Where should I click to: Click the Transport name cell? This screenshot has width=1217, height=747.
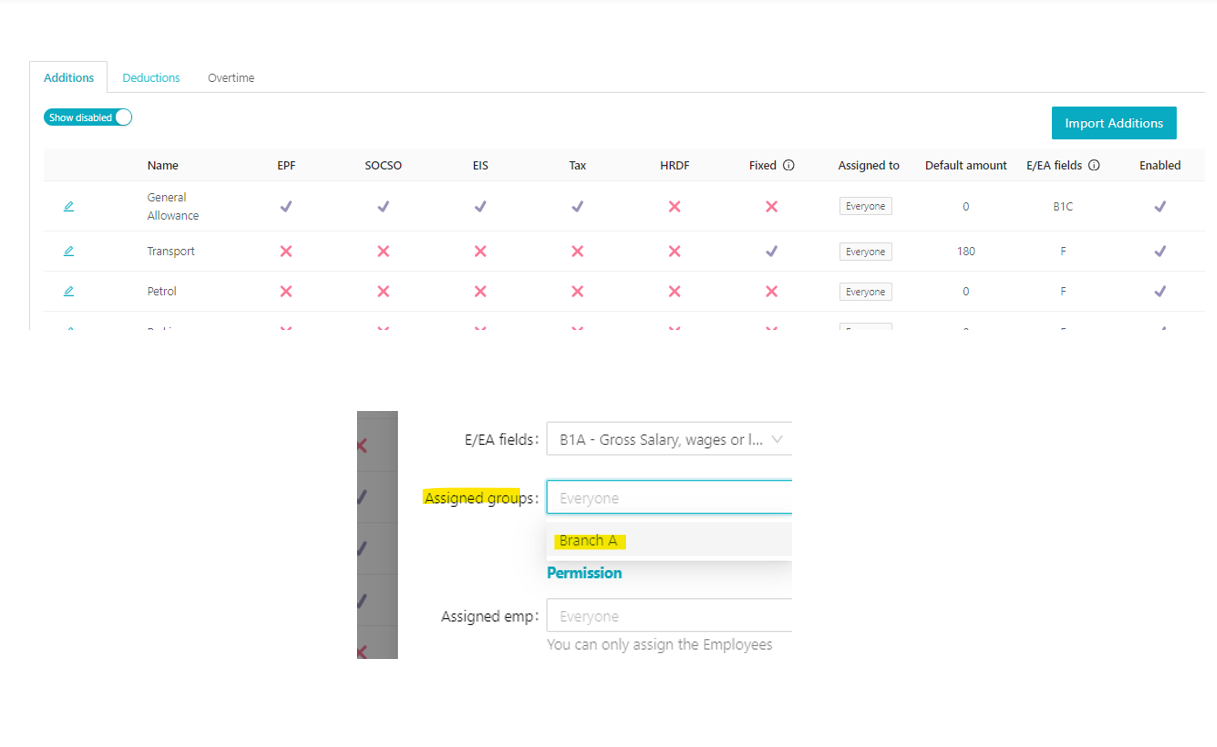pyautogui.click(x=171, y=251)
